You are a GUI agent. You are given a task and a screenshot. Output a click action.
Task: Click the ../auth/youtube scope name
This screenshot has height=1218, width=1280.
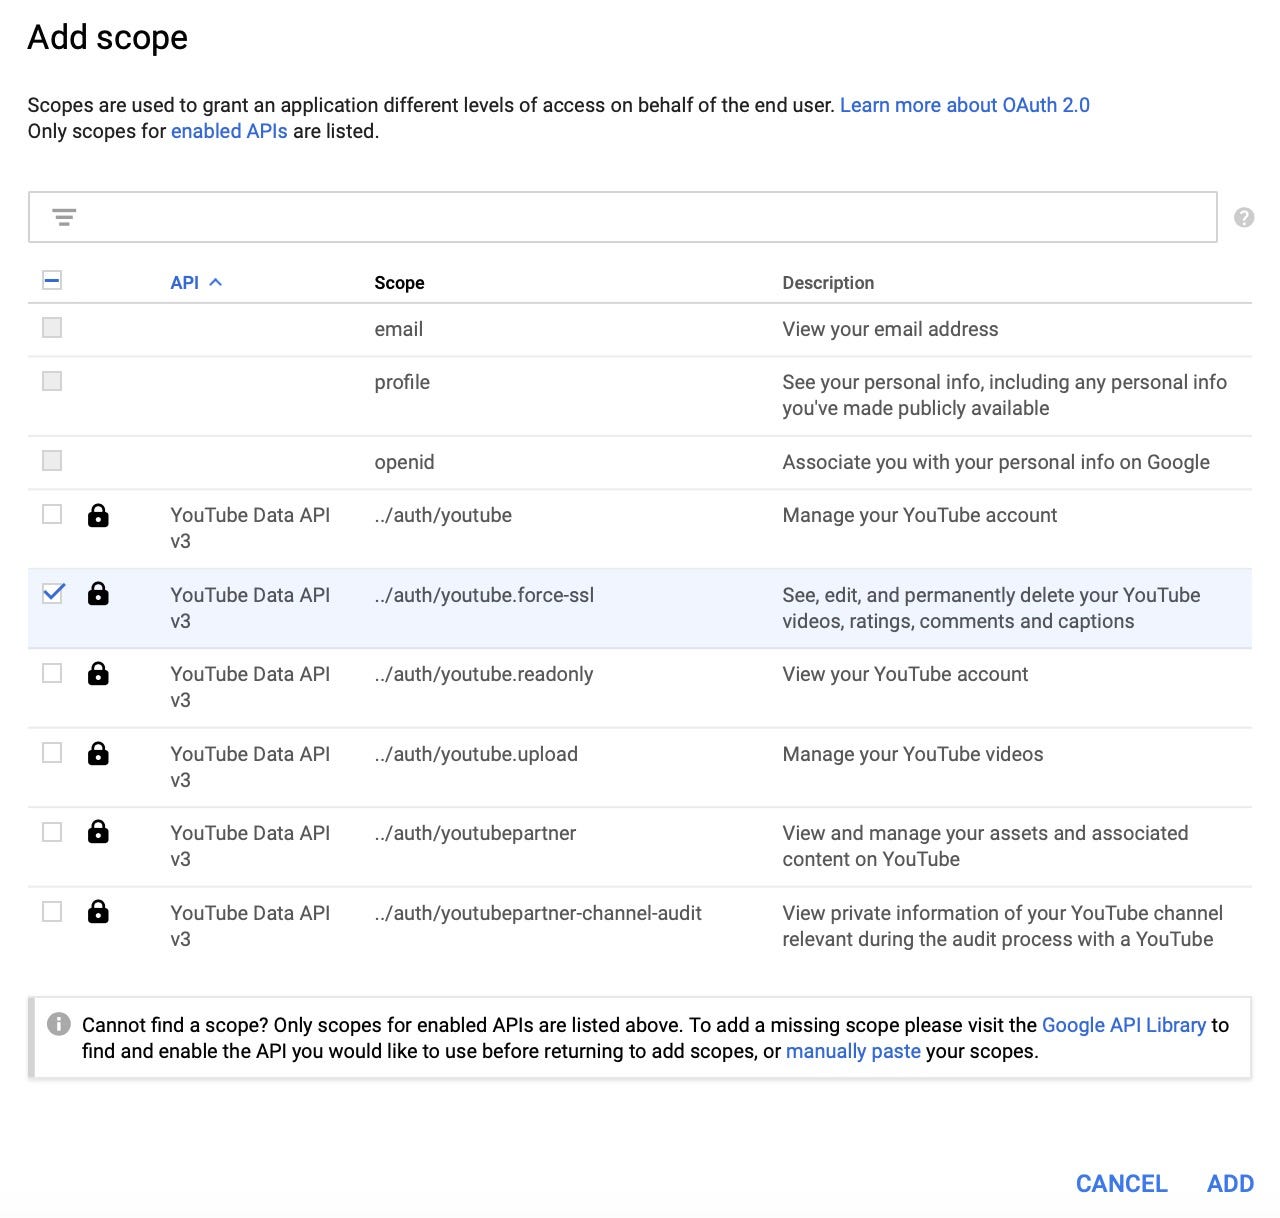point(443,515)
